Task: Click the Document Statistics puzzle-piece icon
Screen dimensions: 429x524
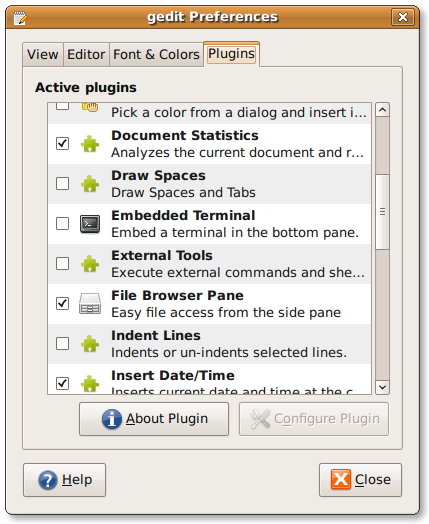Action: click(90, 144)
